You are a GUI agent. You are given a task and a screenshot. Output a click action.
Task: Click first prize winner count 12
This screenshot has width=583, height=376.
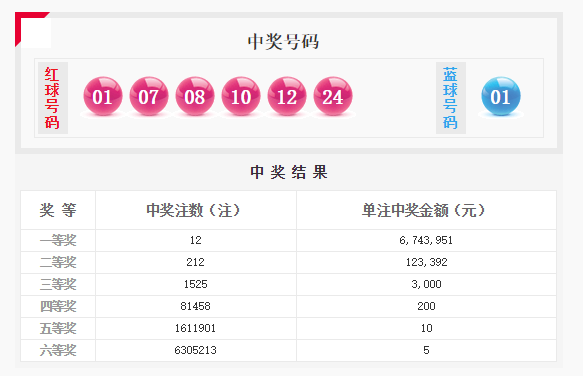pyautogui.click(x=196, y=240)
